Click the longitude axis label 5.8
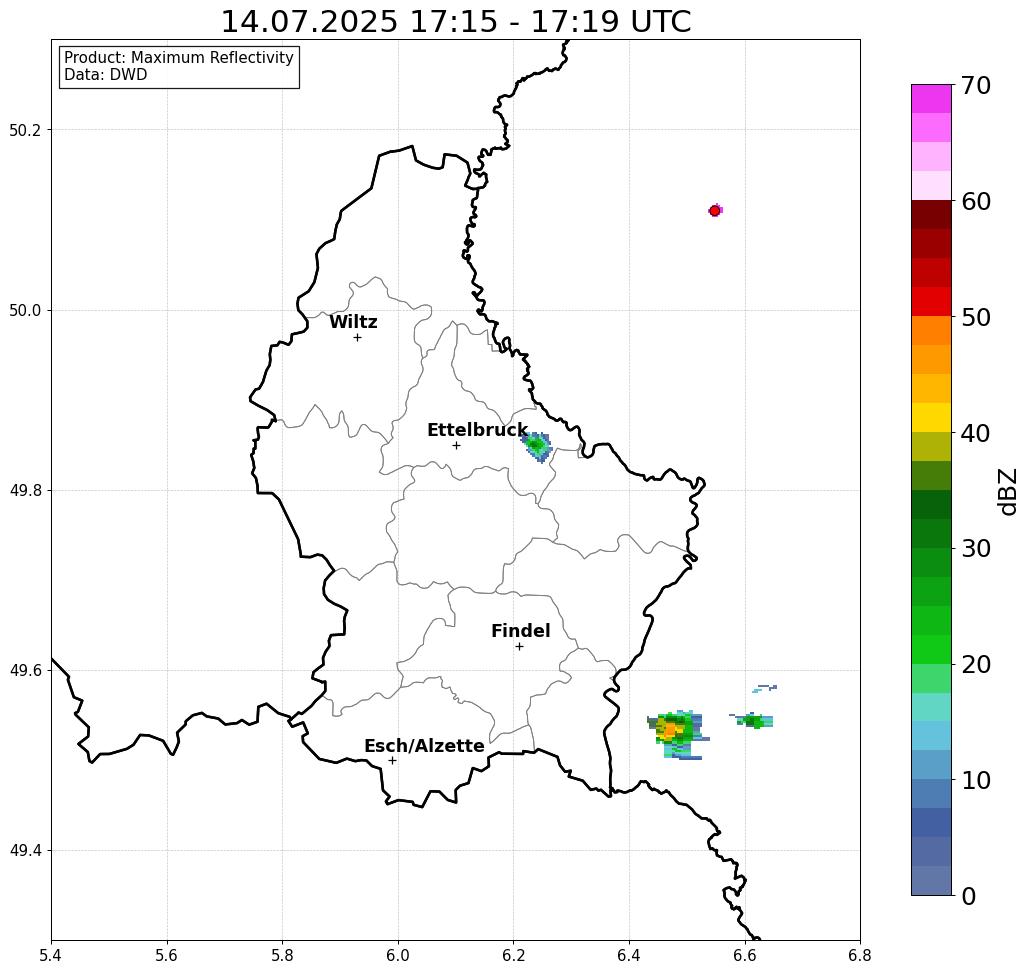Viewport: 1029px width, 973px height. pyautogui.click(x=282, y=955)
